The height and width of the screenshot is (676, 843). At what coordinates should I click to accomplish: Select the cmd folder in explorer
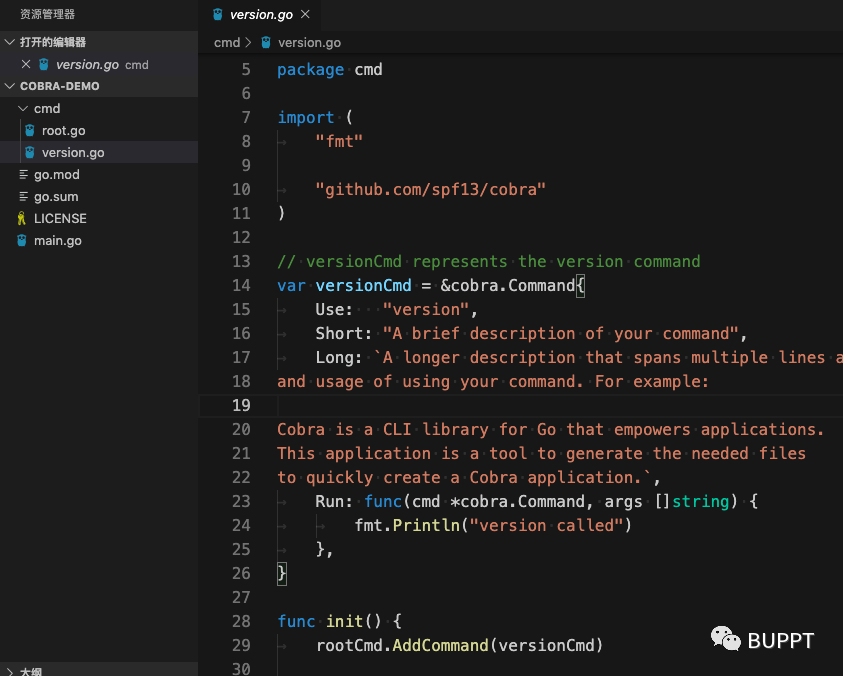99,109
